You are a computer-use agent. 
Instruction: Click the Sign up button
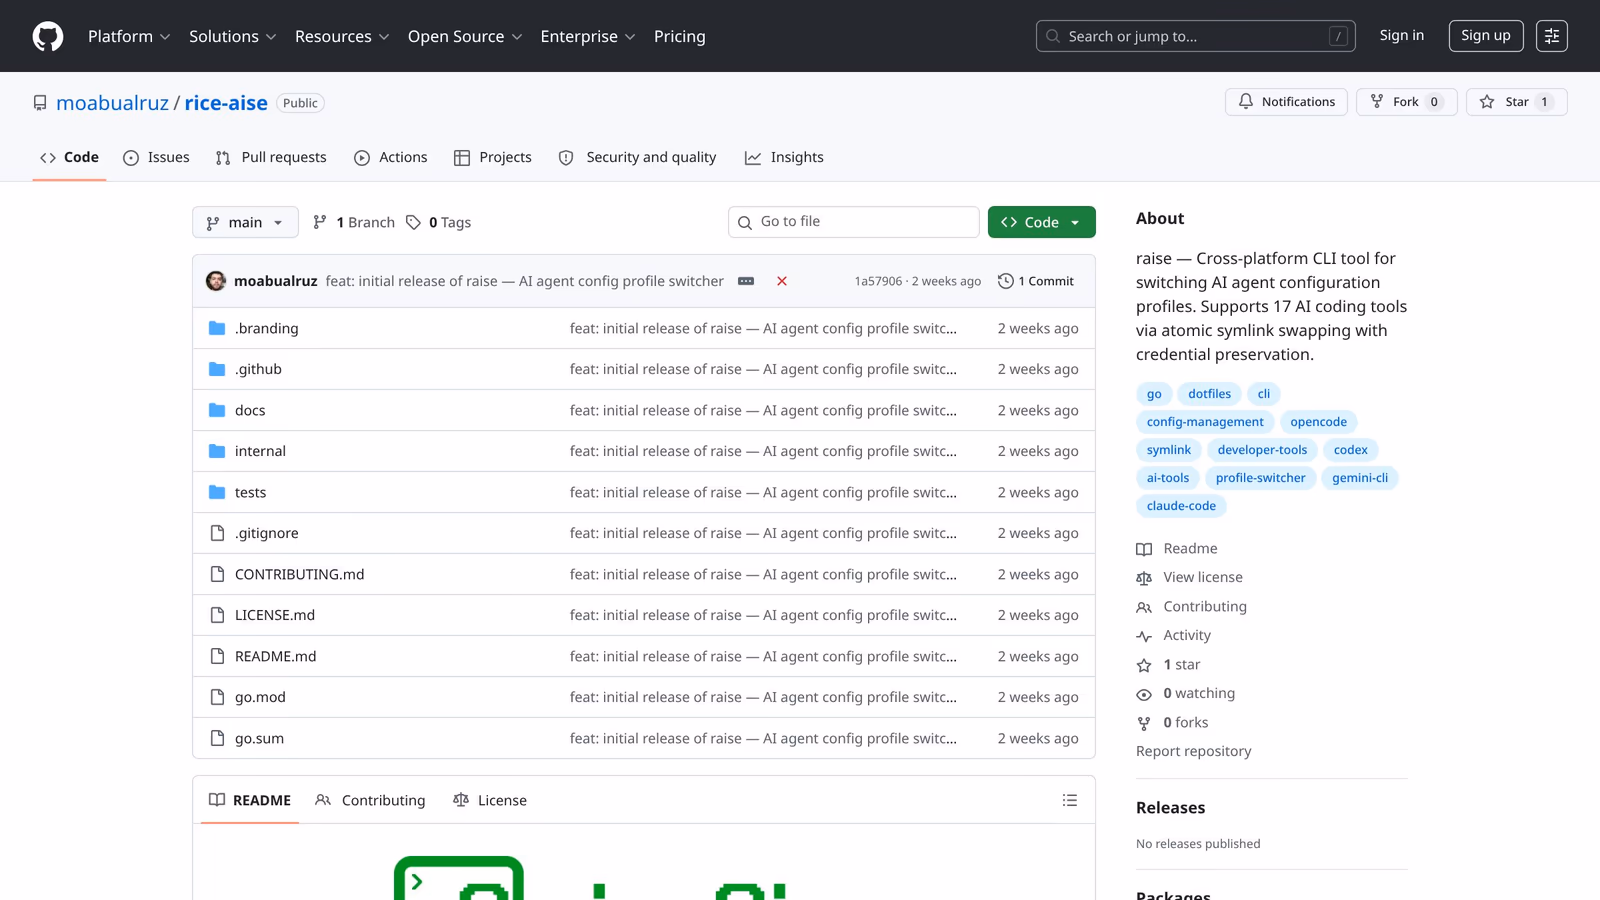tap(1486, 35)
